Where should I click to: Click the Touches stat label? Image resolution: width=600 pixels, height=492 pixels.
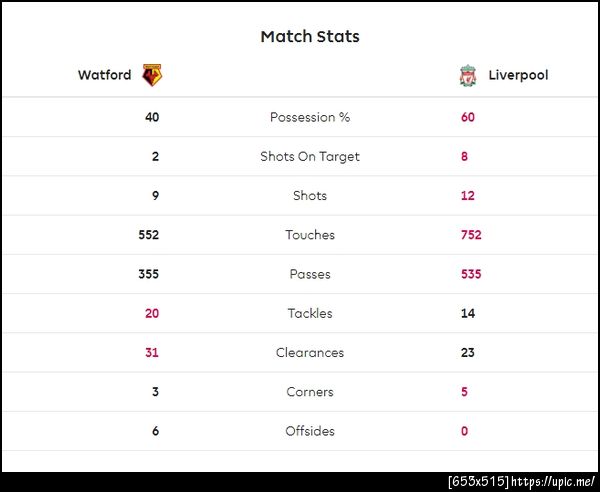coord(310,235)
